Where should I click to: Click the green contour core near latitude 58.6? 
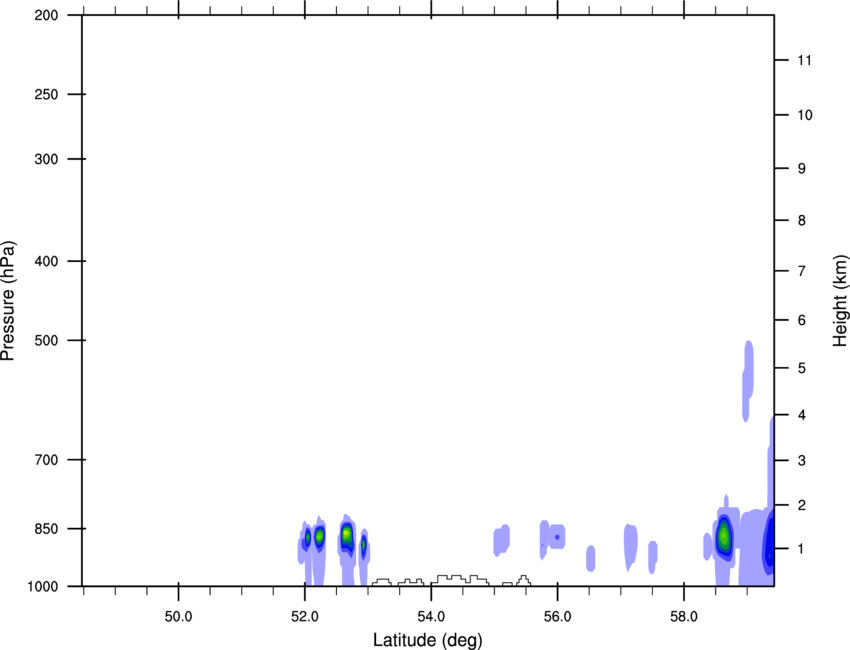723,537
